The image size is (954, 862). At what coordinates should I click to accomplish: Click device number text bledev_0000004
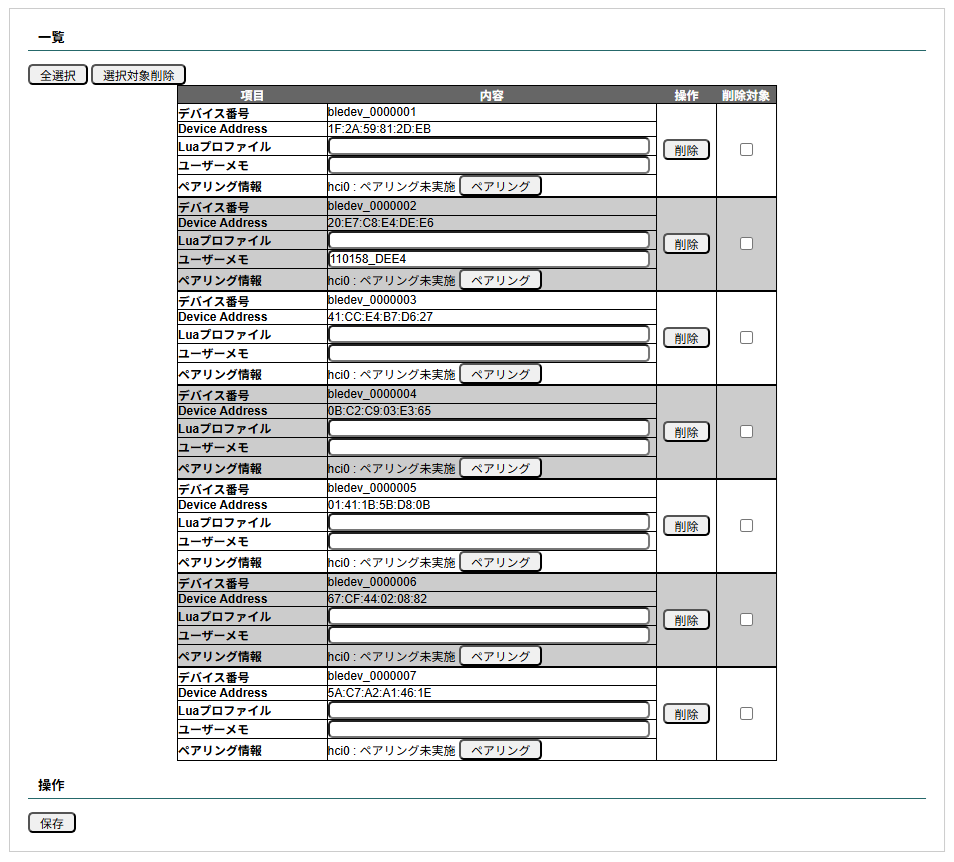pos(372,394)
